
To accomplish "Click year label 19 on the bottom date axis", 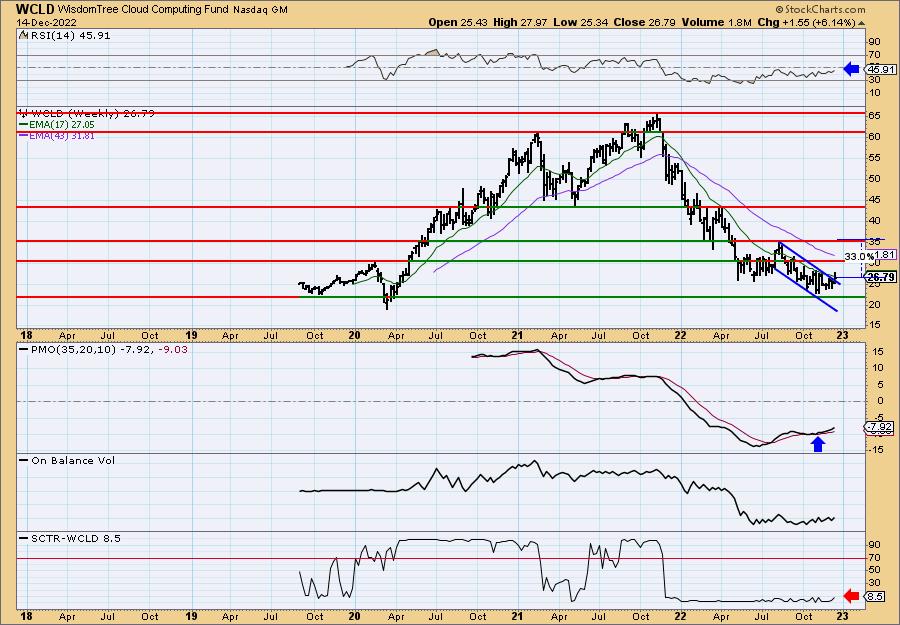I will [191, 616].
